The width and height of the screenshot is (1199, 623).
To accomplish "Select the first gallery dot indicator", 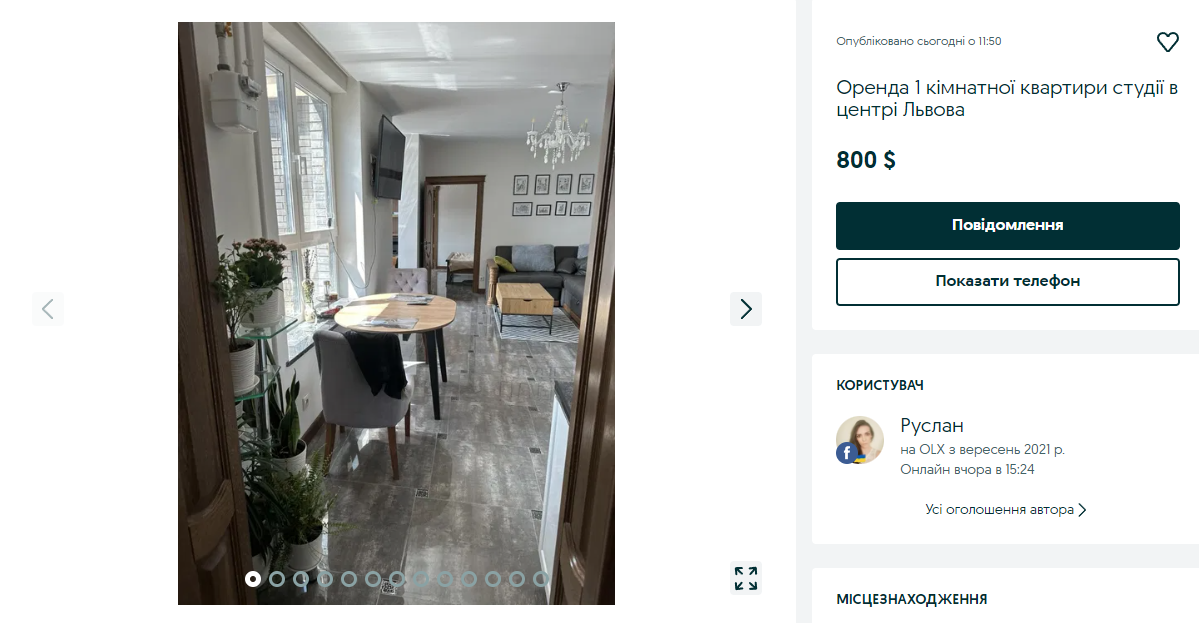I will (x=253, y=579).
